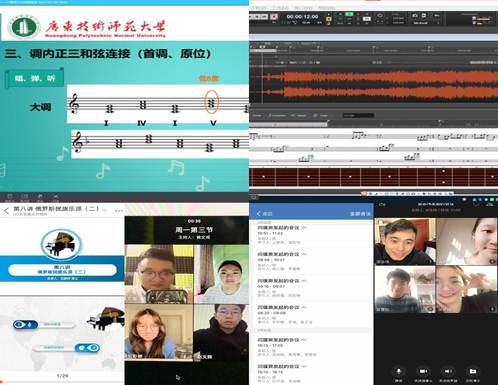Open the three-dot menu of the lecture page
The height and width of the screenshot is (385, 498).
(x=119, y=211)
